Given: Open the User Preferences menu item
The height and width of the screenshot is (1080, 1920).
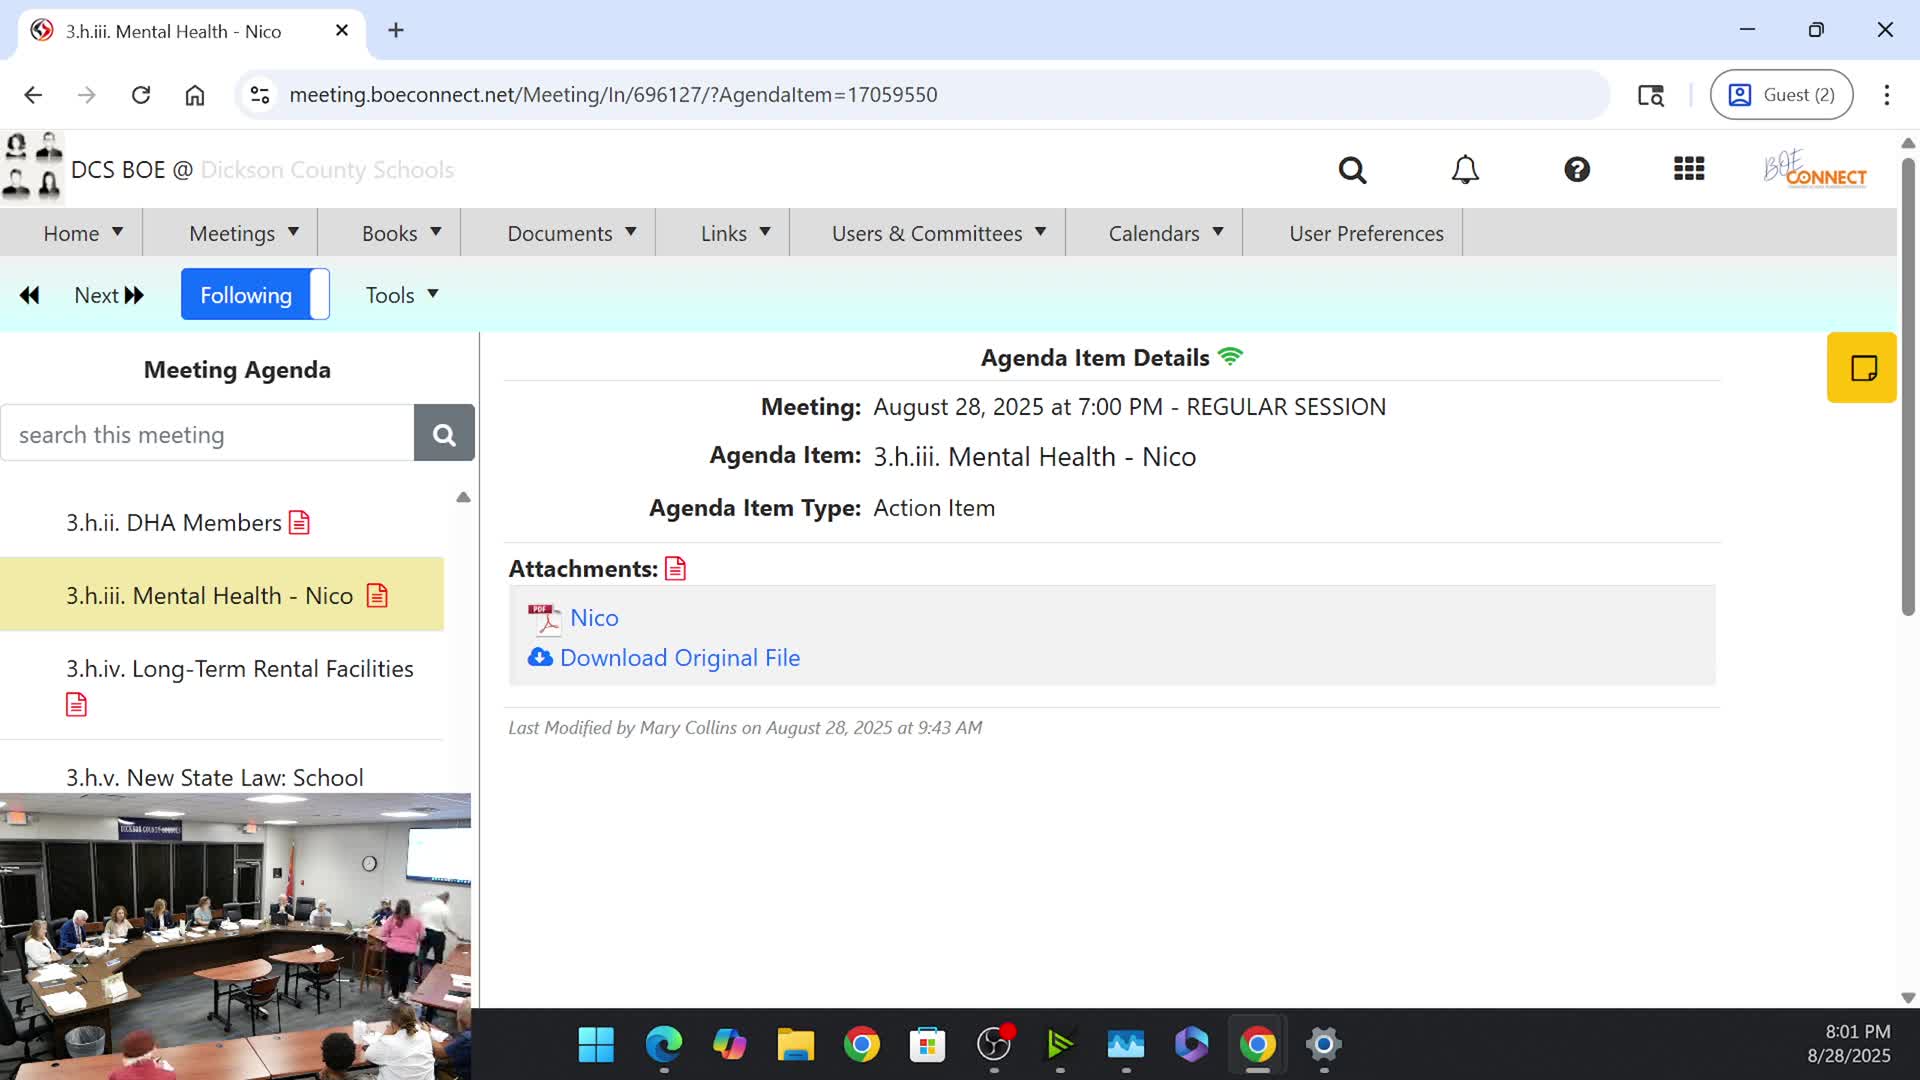Looking at the screenshot, I should click(1366, 233).
